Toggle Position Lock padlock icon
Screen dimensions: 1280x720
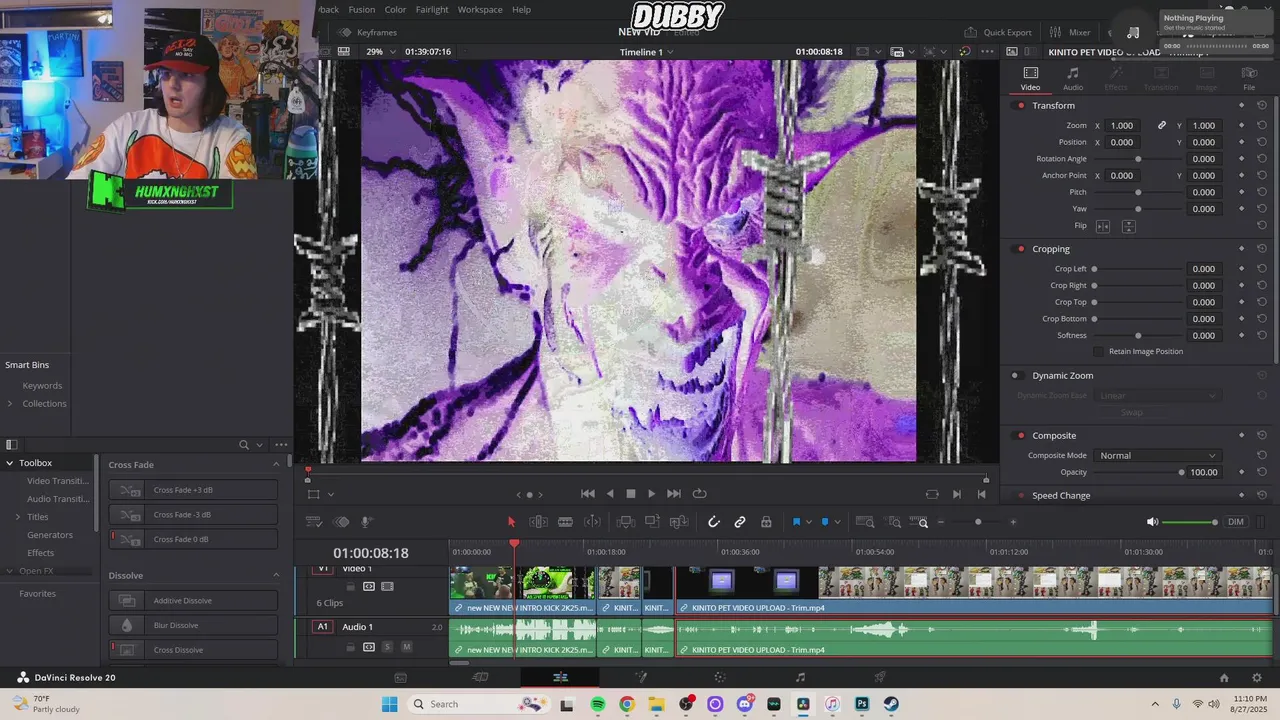point(766,522)
